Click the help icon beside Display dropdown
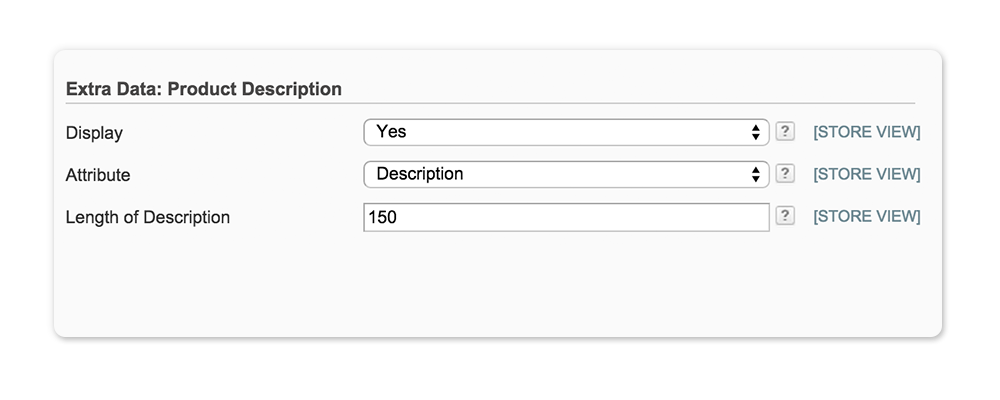This screenshot has width=1000, height=400. coord(786,131)
